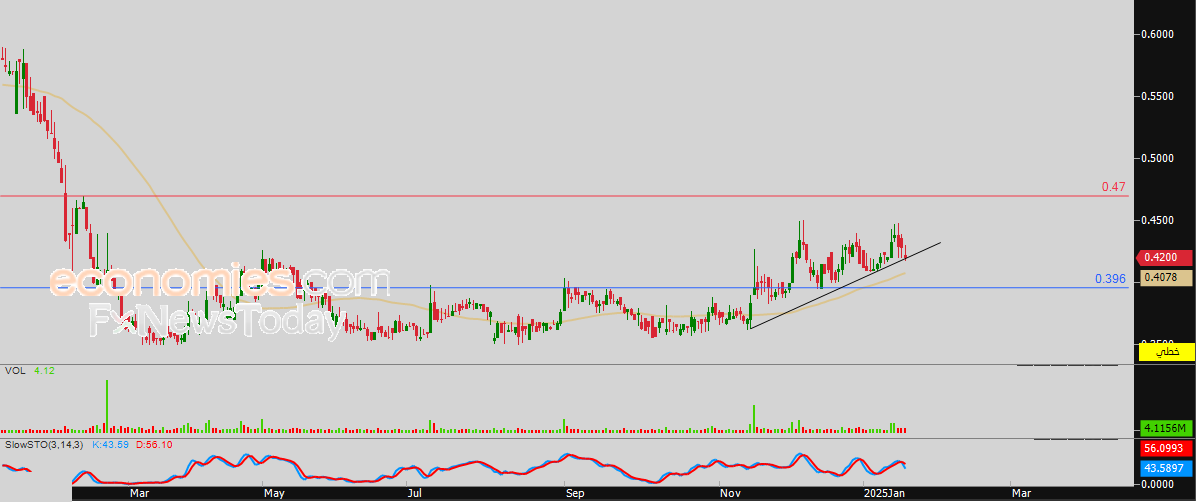Click the D:56.10 stochastic reading

pos(153,444)
